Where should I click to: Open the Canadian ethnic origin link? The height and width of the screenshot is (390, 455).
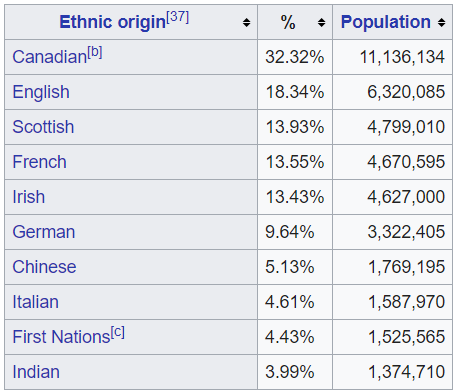50,57
